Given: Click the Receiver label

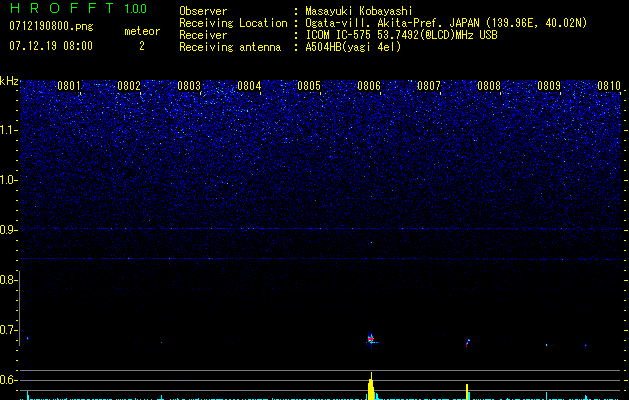Looking at the screenshot, I should click(x=203, y=35).
